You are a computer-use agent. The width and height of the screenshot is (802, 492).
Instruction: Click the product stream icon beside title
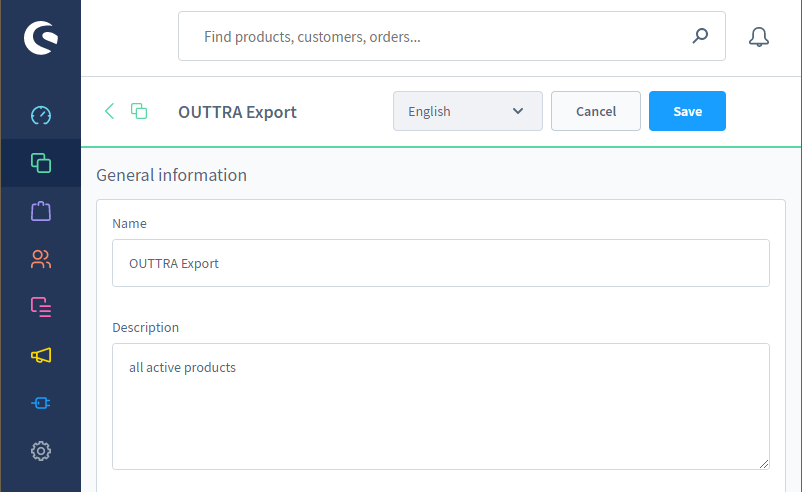(139, 111)
